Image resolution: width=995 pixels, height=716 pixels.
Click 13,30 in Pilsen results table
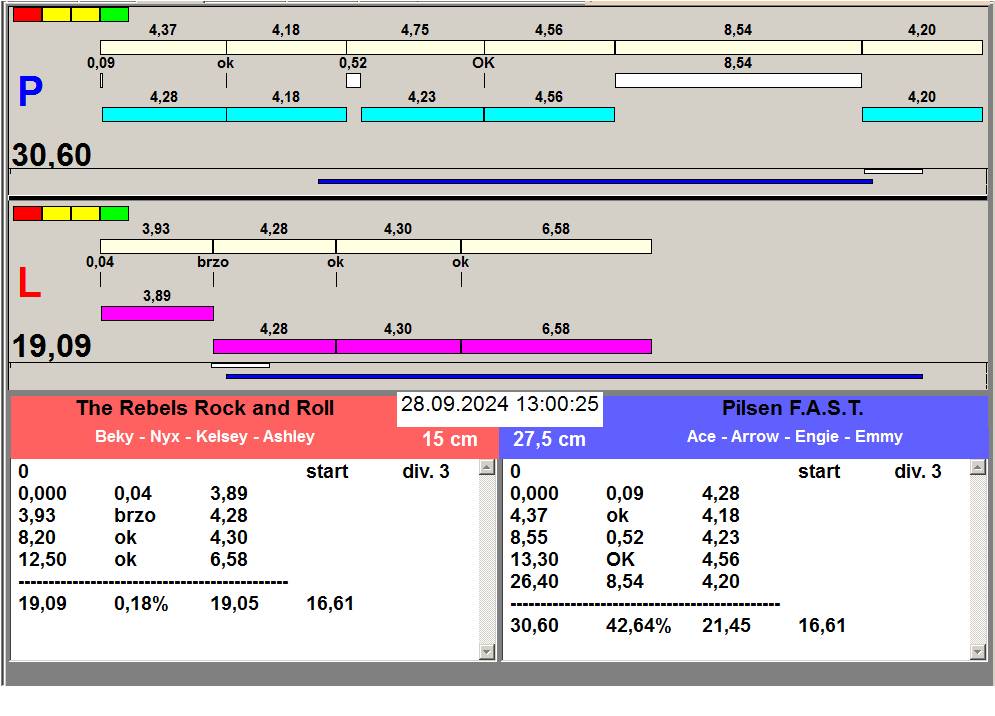tap(534, 560)
